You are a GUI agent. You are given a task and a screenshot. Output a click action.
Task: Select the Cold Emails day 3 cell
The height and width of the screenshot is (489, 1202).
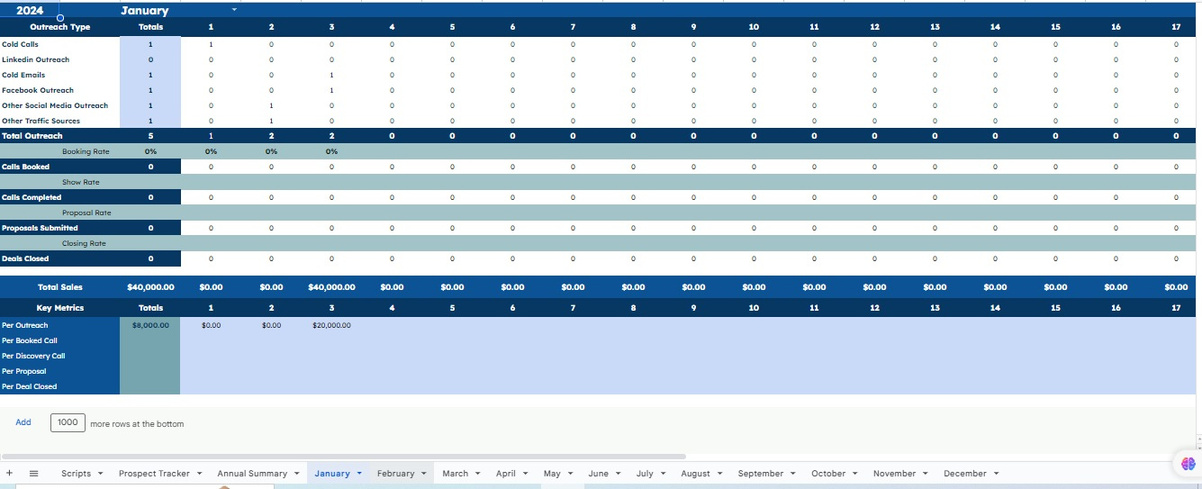click(x=331, y=75)
